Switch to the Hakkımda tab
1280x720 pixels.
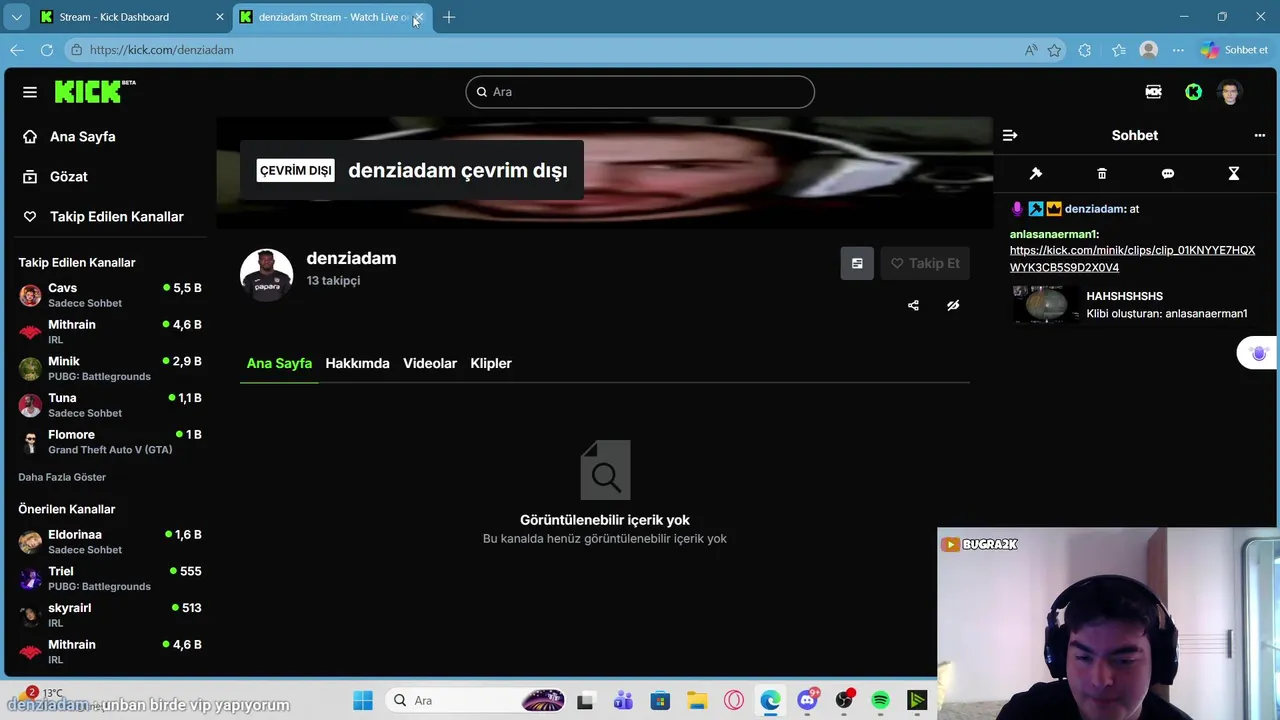pos(357,363)
